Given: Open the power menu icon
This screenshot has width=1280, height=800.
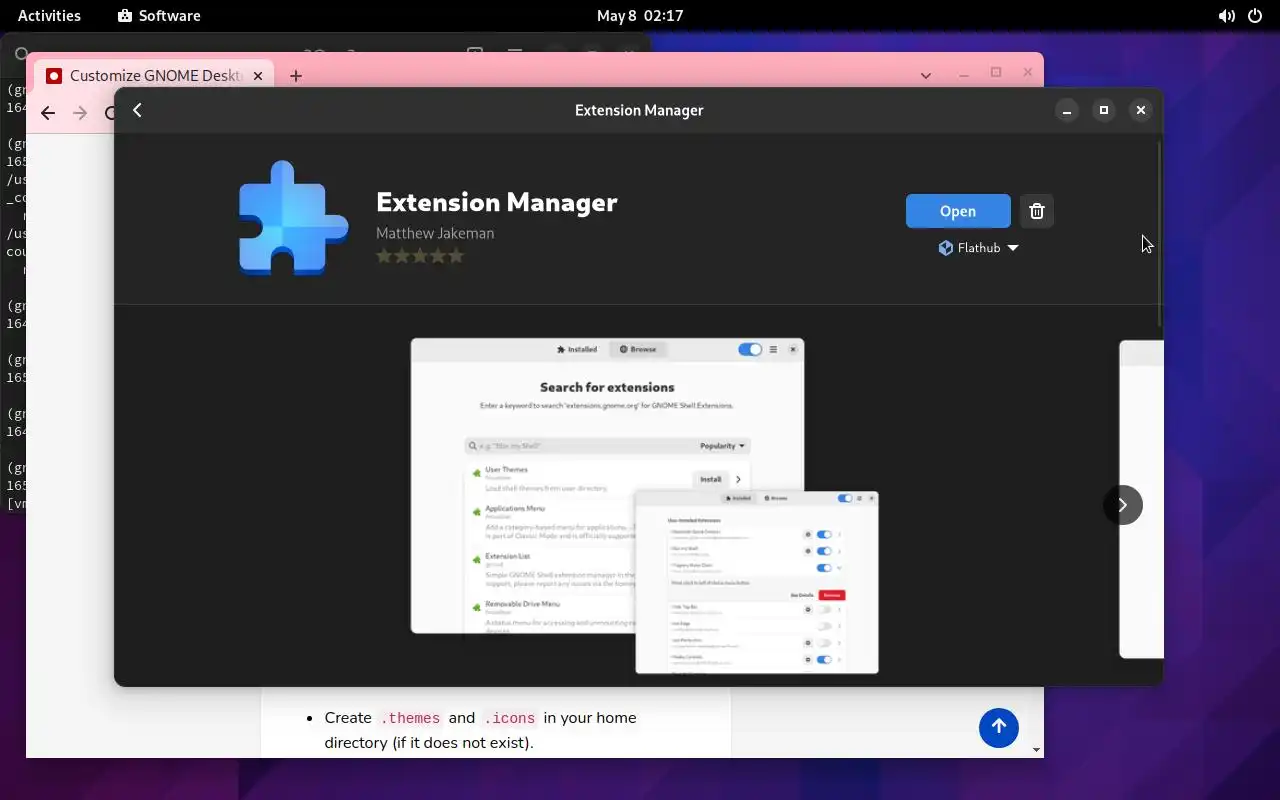Looking at the screenshot, I should click(x=1255, y=16).
